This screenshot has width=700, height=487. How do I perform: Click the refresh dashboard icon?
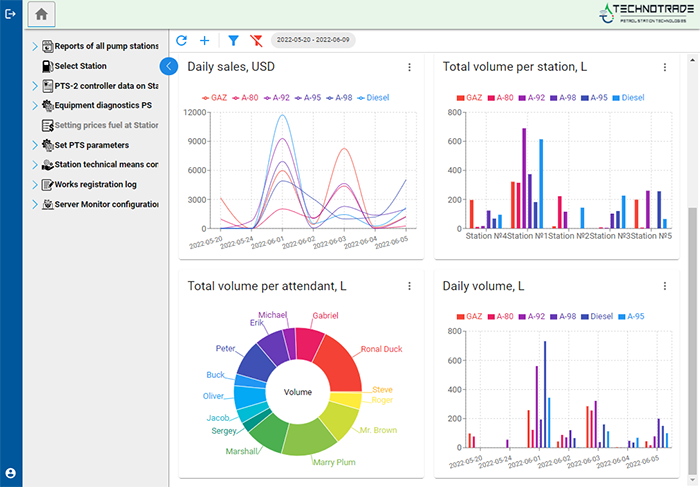point(181,41)
